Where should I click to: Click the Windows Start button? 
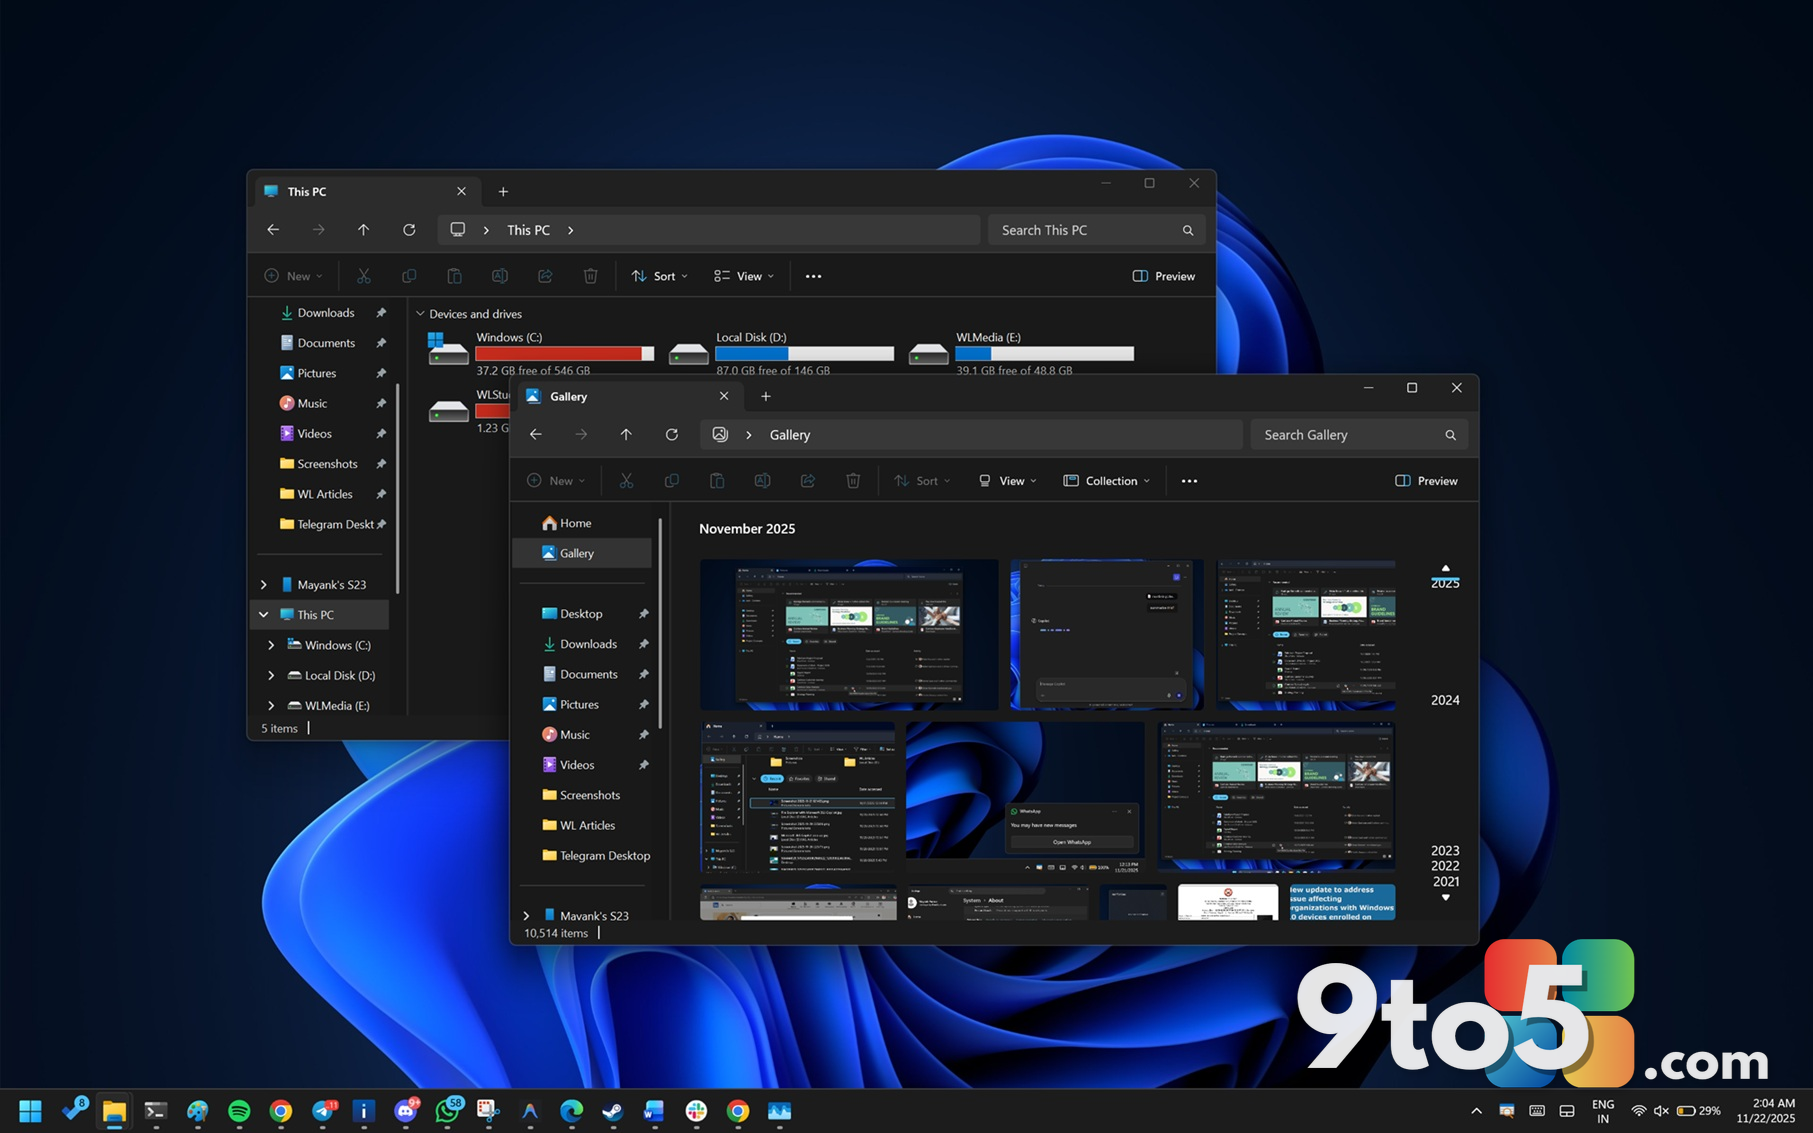click(x=30, y=1111)
